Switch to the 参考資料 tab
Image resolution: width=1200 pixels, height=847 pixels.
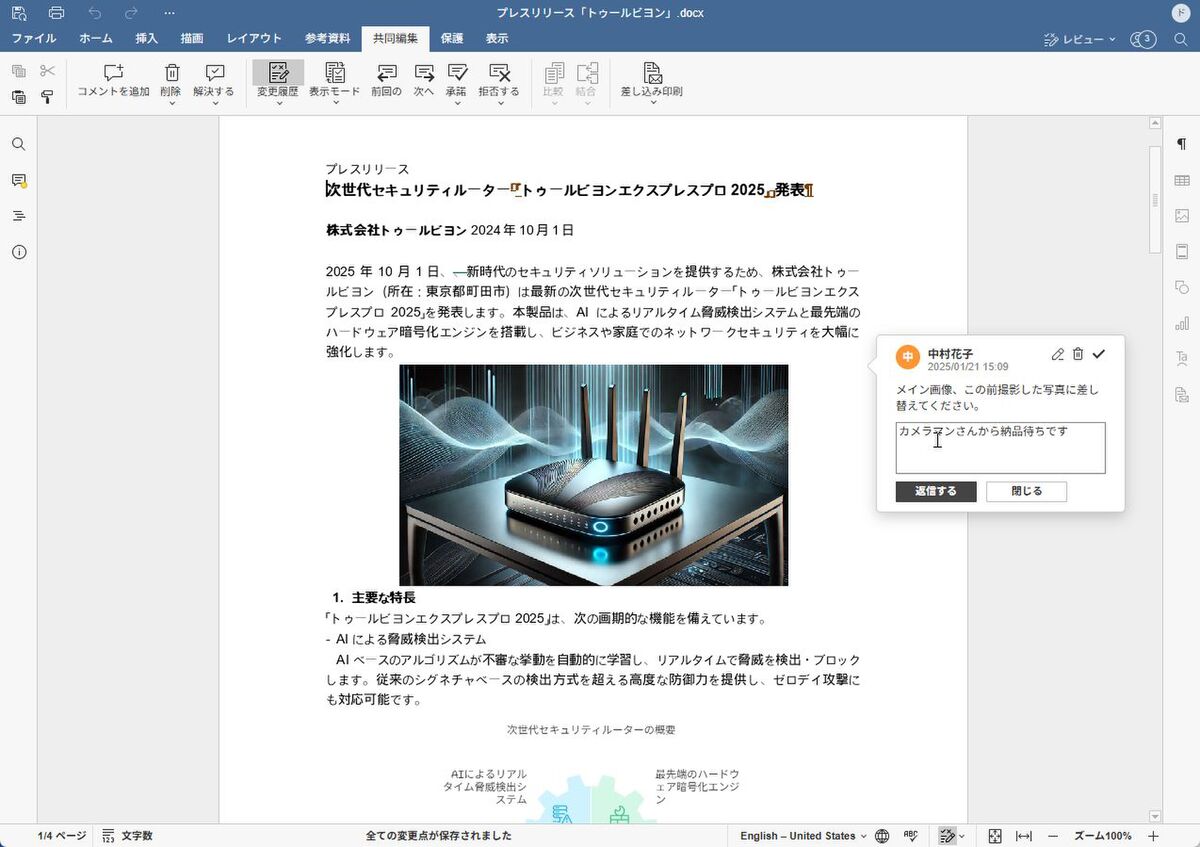click(328, 39)
